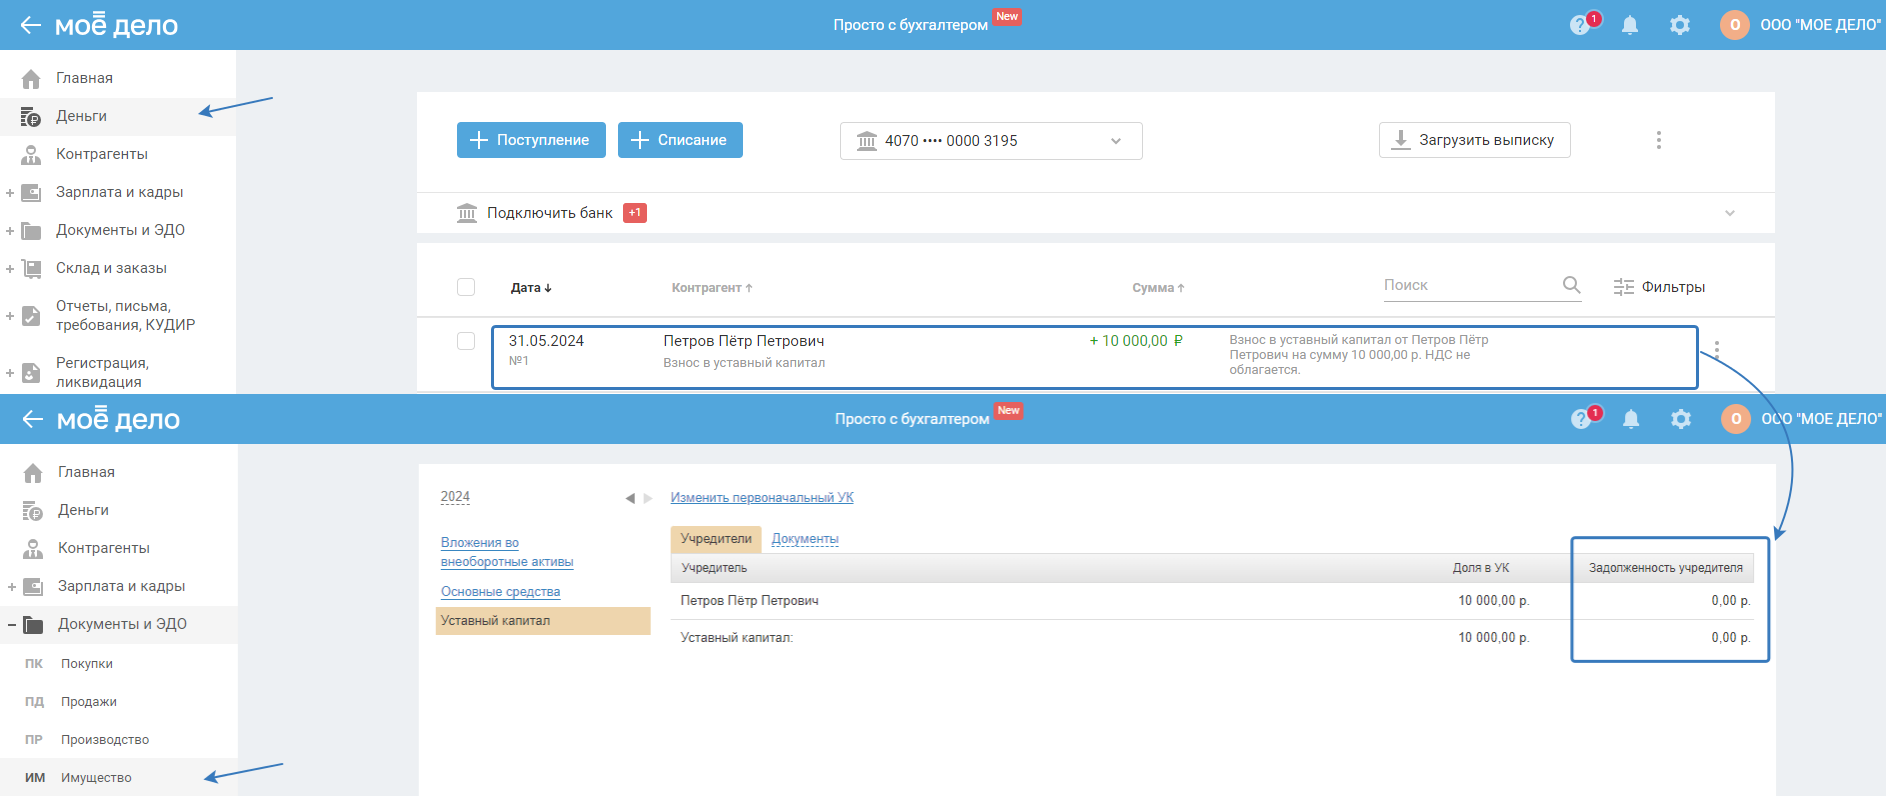Sort the payments list by Сумма
The height and width of the screenshot is (796, 1886).
click(x=1158, y=288)
